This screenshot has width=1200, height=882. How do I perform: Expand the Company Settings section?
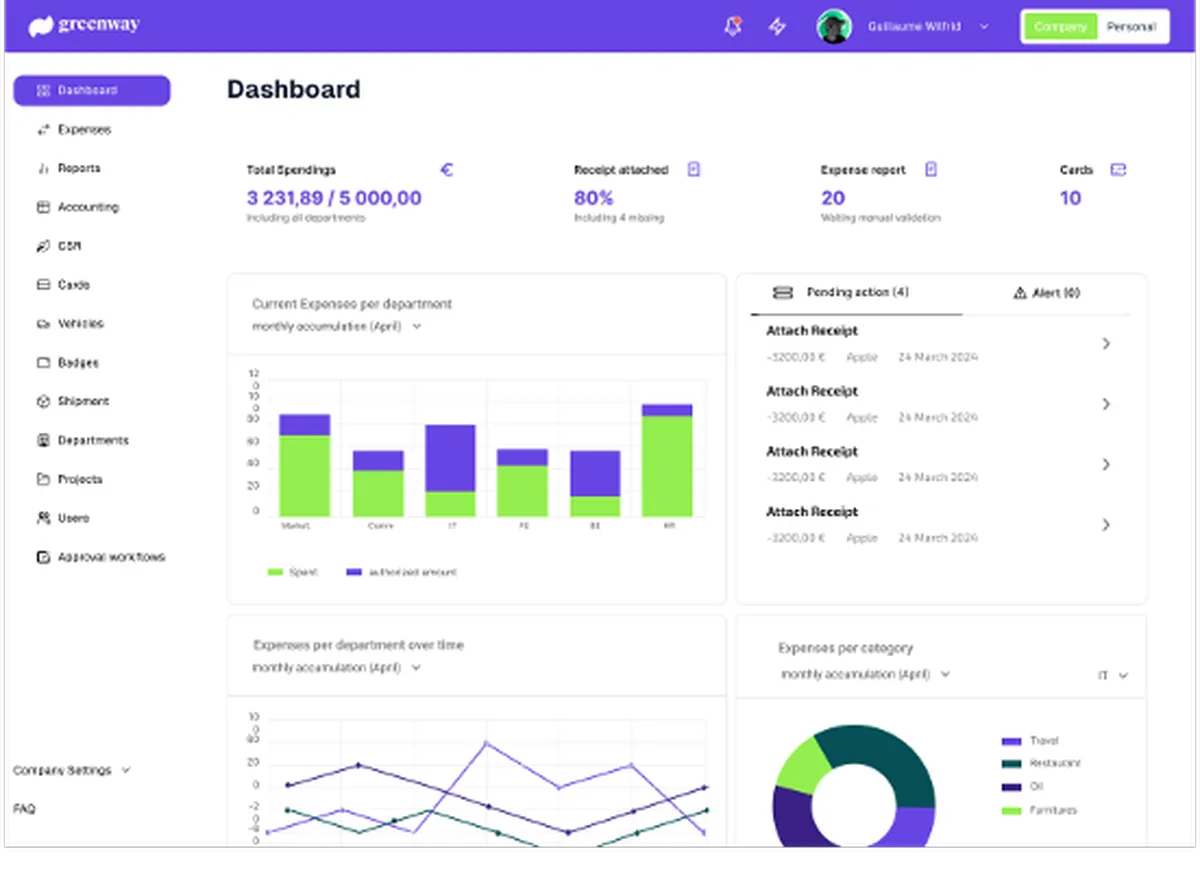pos(72,771)
